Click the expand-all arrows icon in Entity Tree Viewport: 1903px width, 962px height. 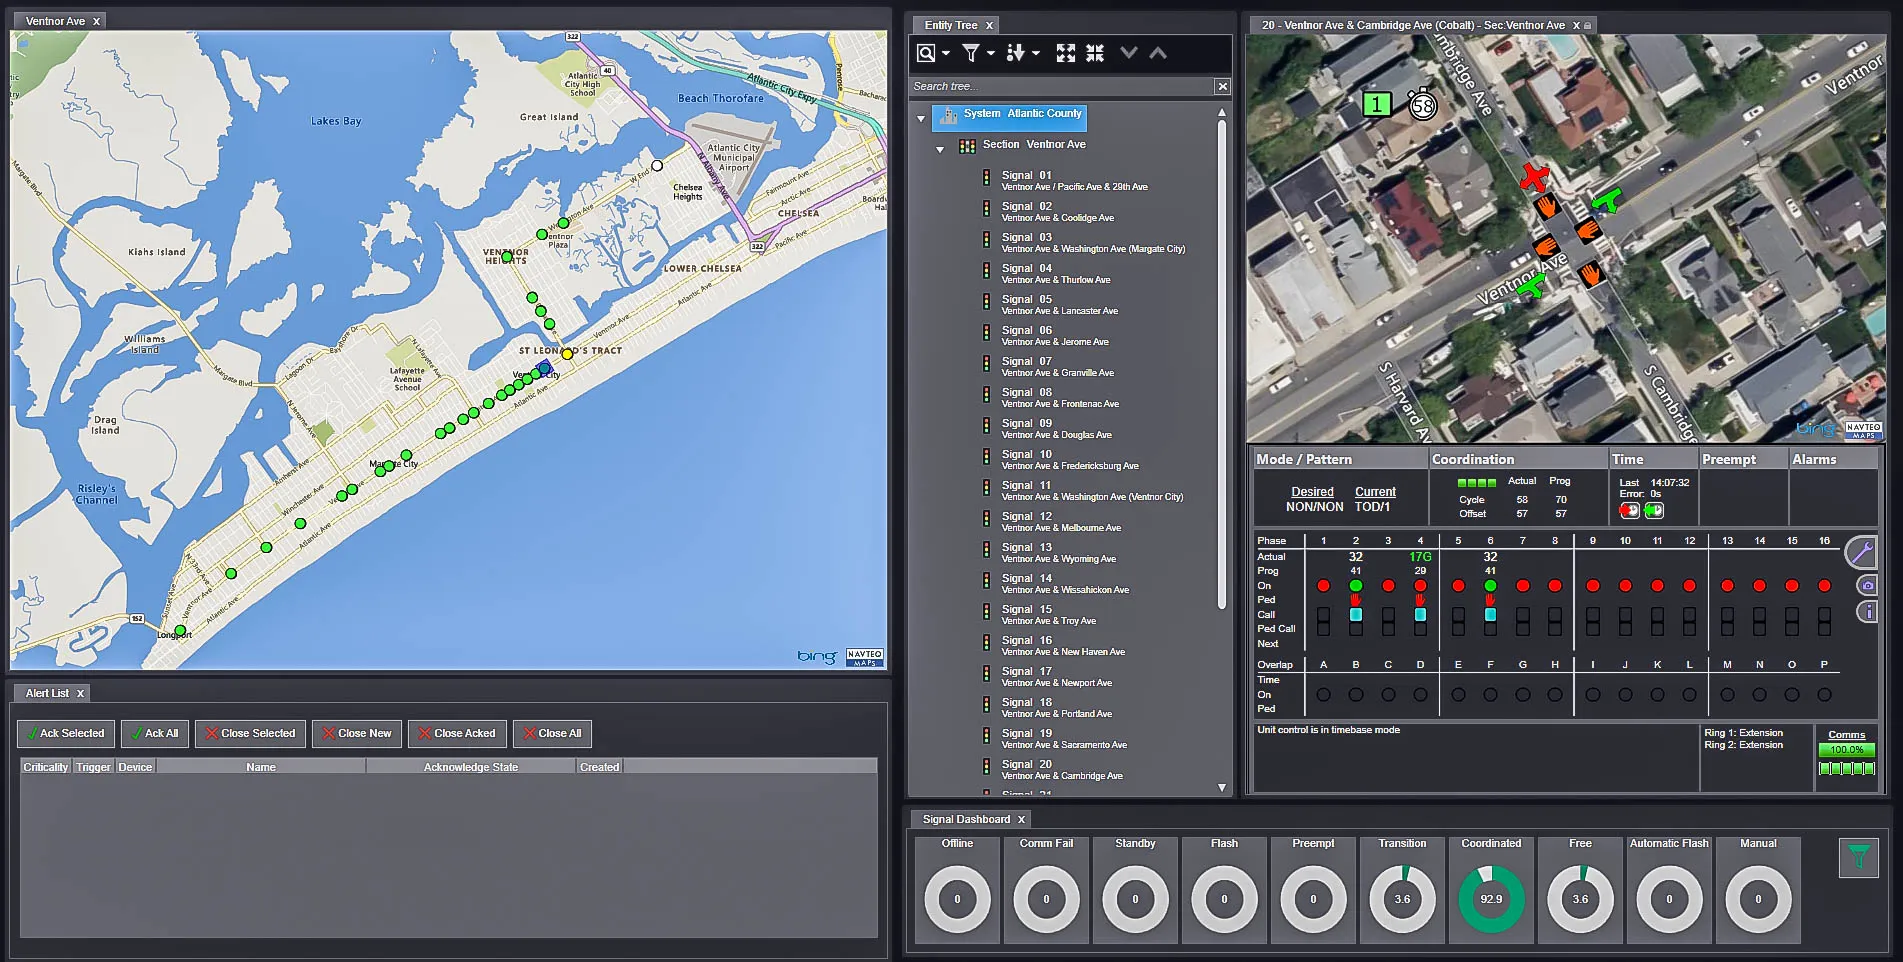click(1066, 53)
